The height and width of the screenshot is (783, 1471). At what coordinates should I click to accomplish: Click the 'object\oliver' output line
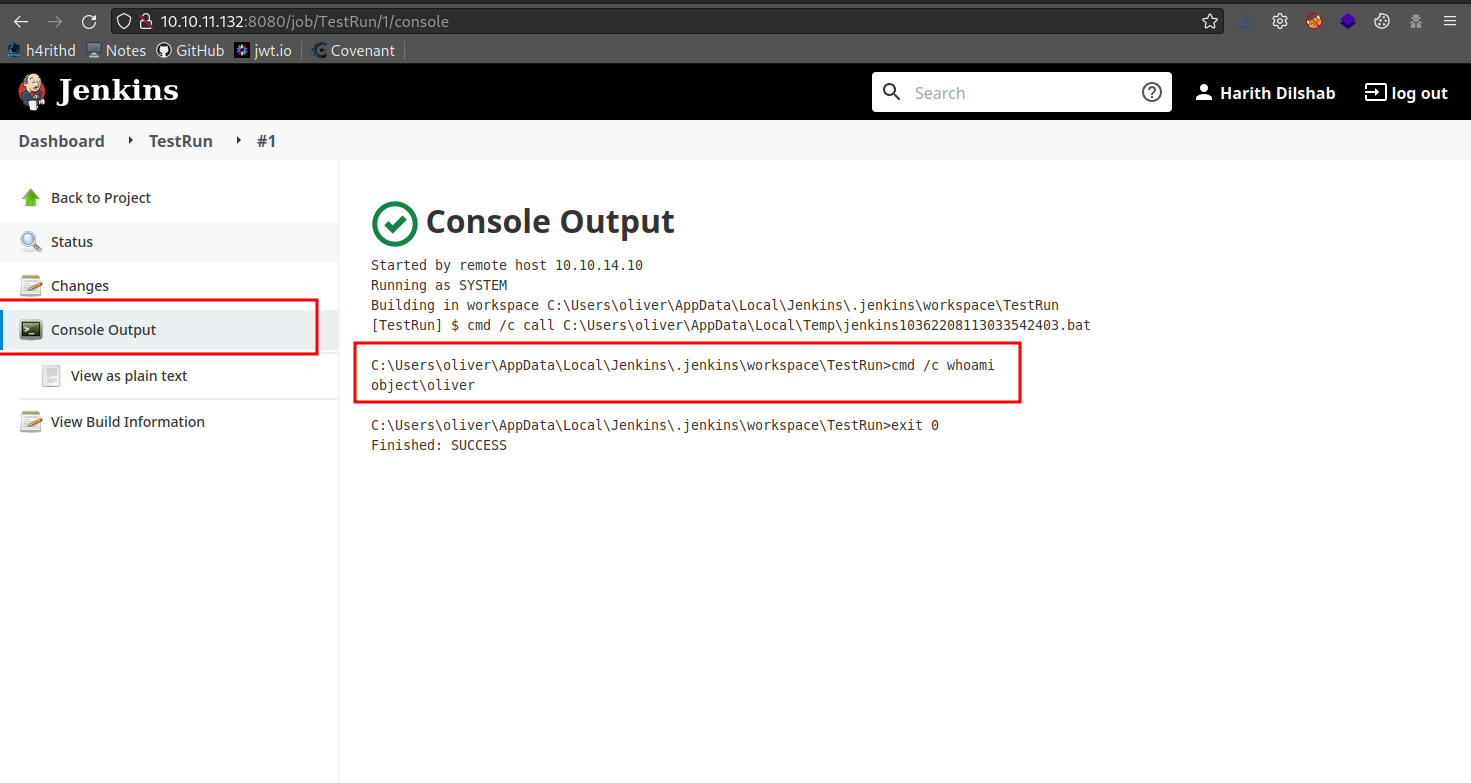point(423,386)
